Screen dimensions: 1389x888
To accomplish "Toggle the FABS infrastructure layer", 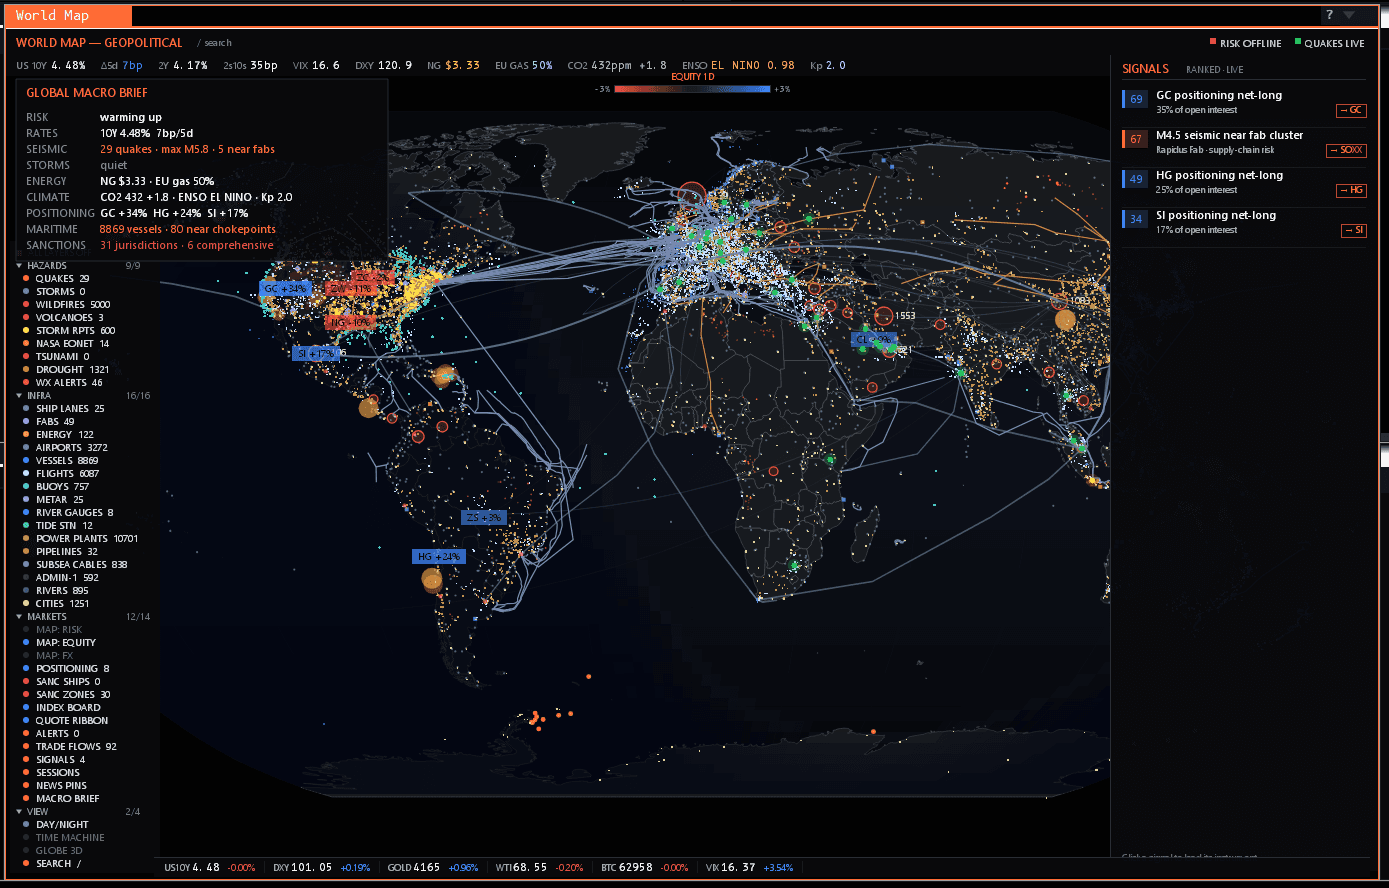I will tap(48, 421).
